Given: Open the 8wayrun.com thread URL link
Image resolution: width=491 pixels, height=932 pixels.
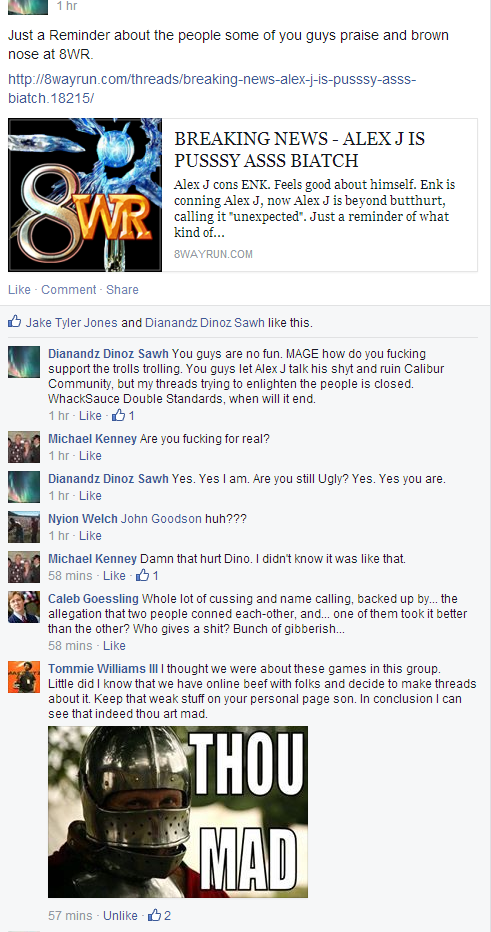Looking at the screenshot, I should (x=212, y=88).
